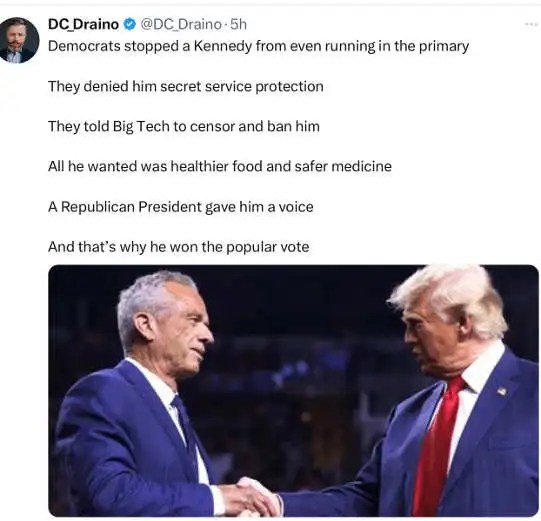Viewport: 541px width, 521px height.
Task: Open the attached handshake photo
Action: (x=293, y=391)
